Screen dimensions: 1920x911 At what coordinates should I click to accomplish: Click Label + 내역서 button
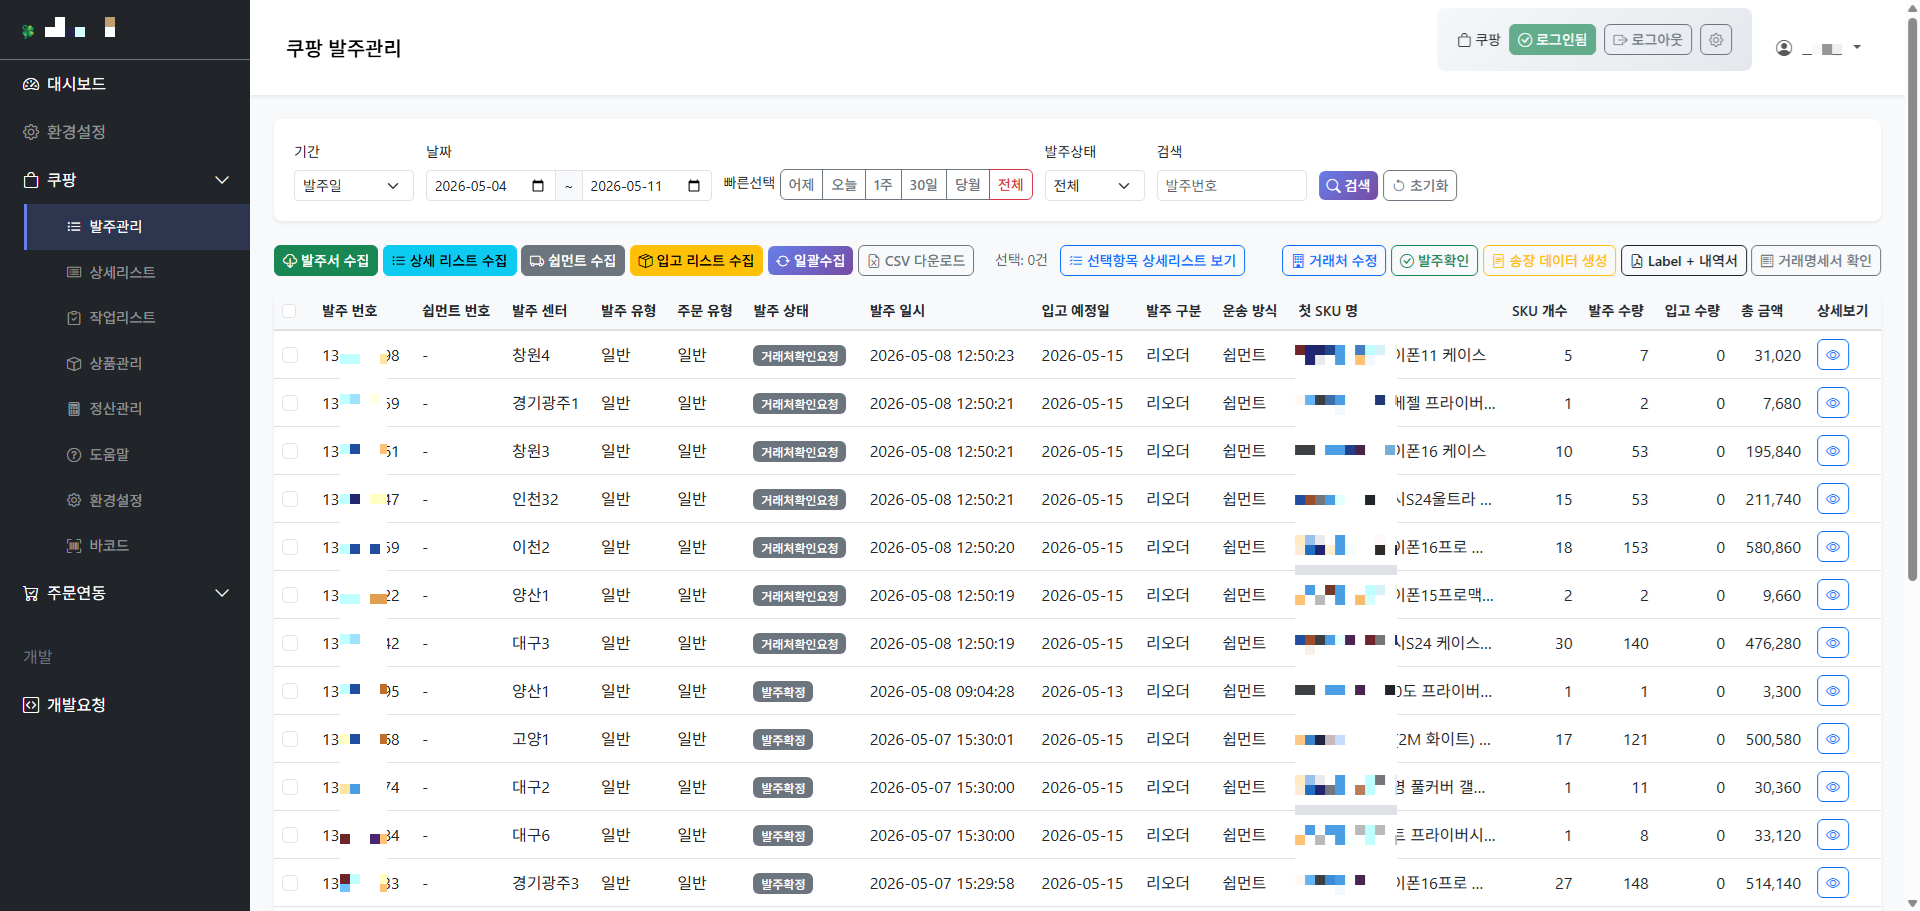tap(1684, 261)
